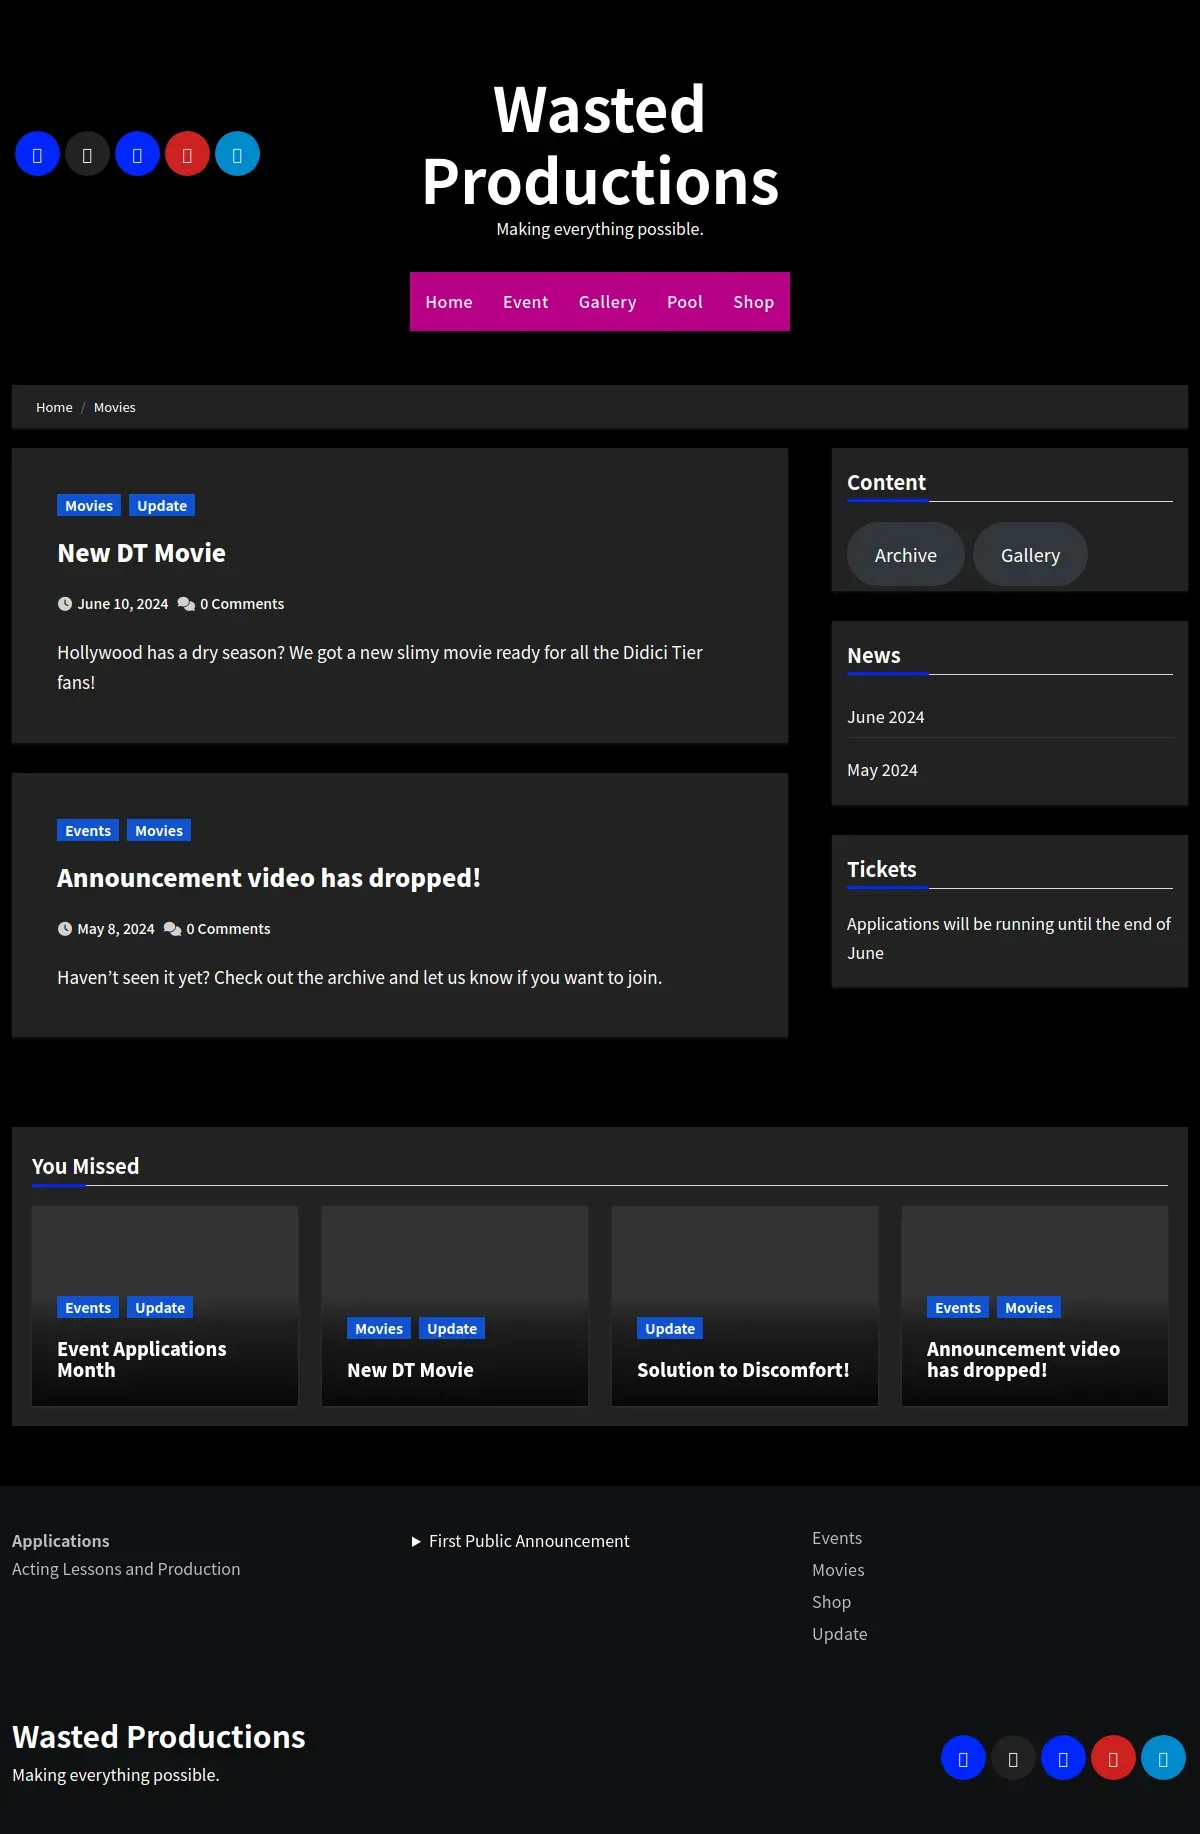Open New DT Movie card in You Missed
Screen dimensions: 1200x1834
click(410, 1370)
